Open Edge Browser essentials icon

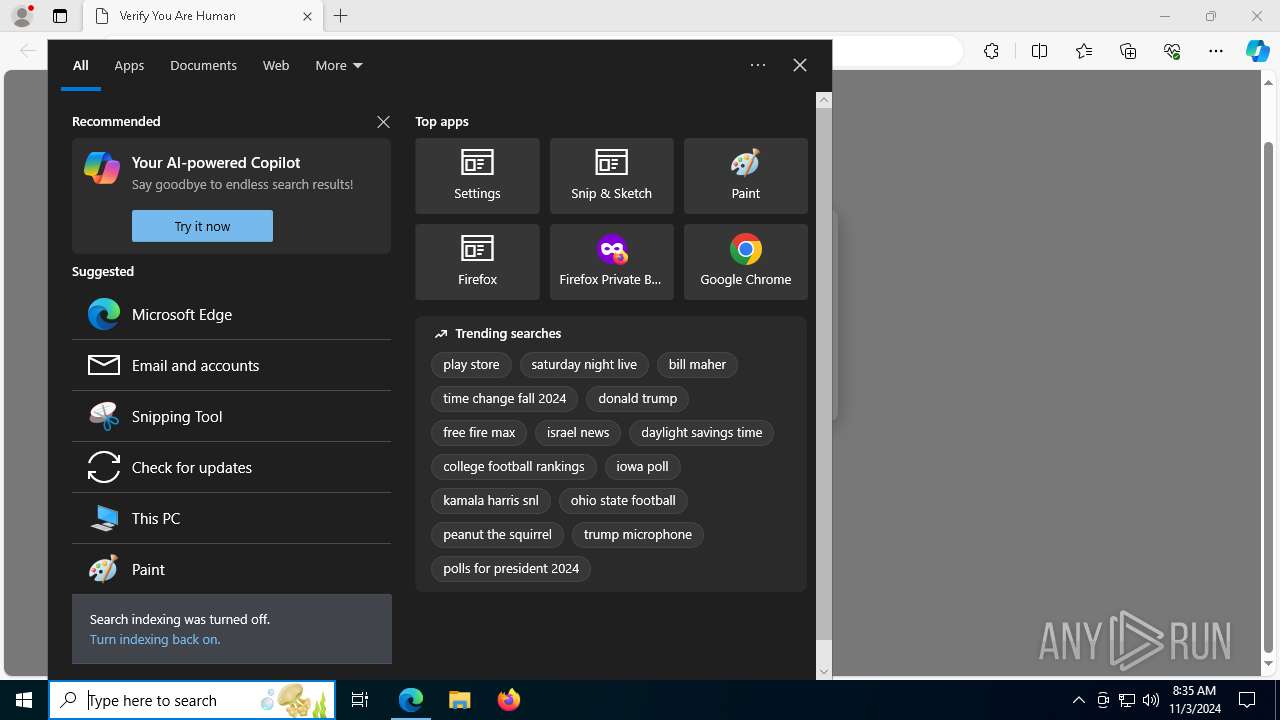pyautogui.click(x=1172, y=51)
